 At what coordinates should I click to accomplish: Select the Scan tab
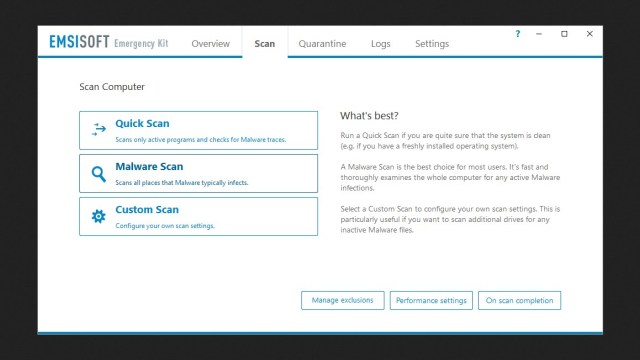click(x=264, y=44)
